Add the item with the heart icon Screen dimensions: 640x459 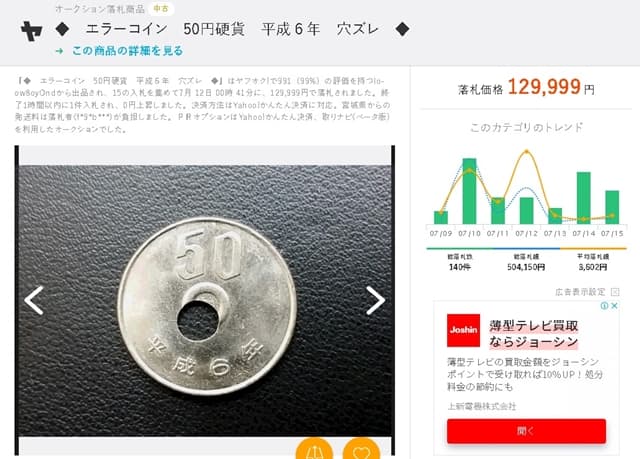[x=361, y=449]
